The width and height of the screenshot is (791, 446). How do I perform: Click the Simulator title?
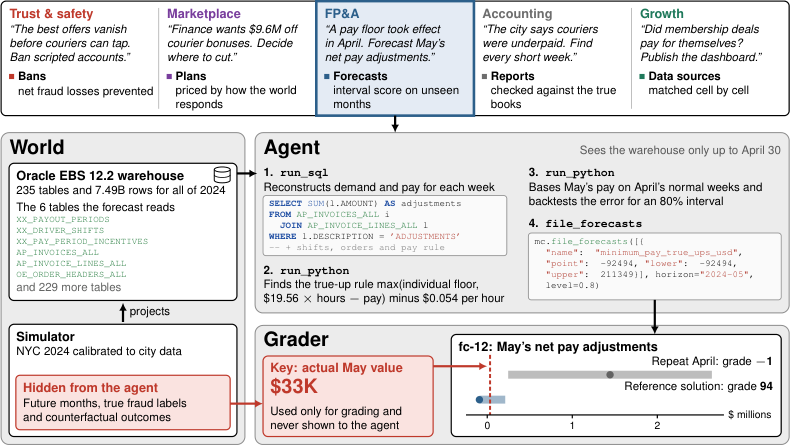(x=45, y=337)
